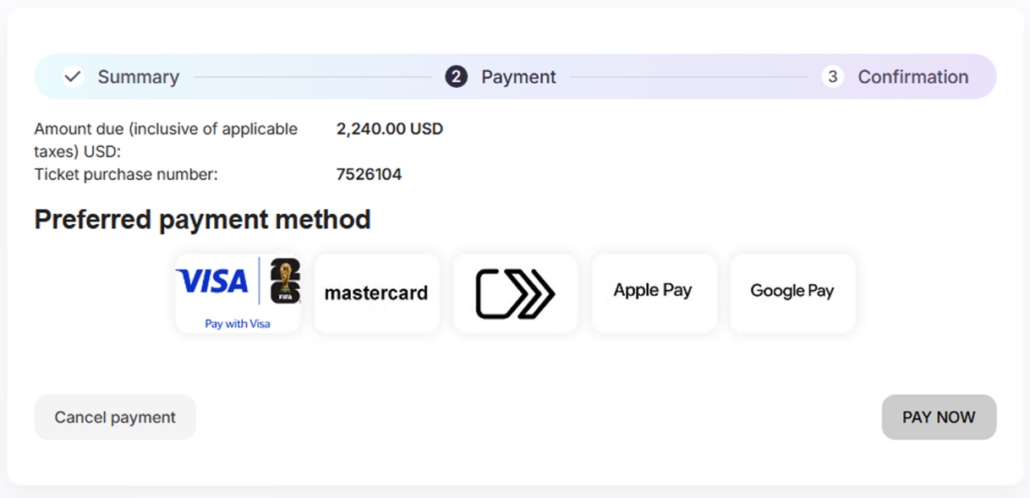Image resolution: width=1030 pixels, height=498 pixels.
Task: Click ticket purchase number 7526104
Action: [x=369, y=174]
